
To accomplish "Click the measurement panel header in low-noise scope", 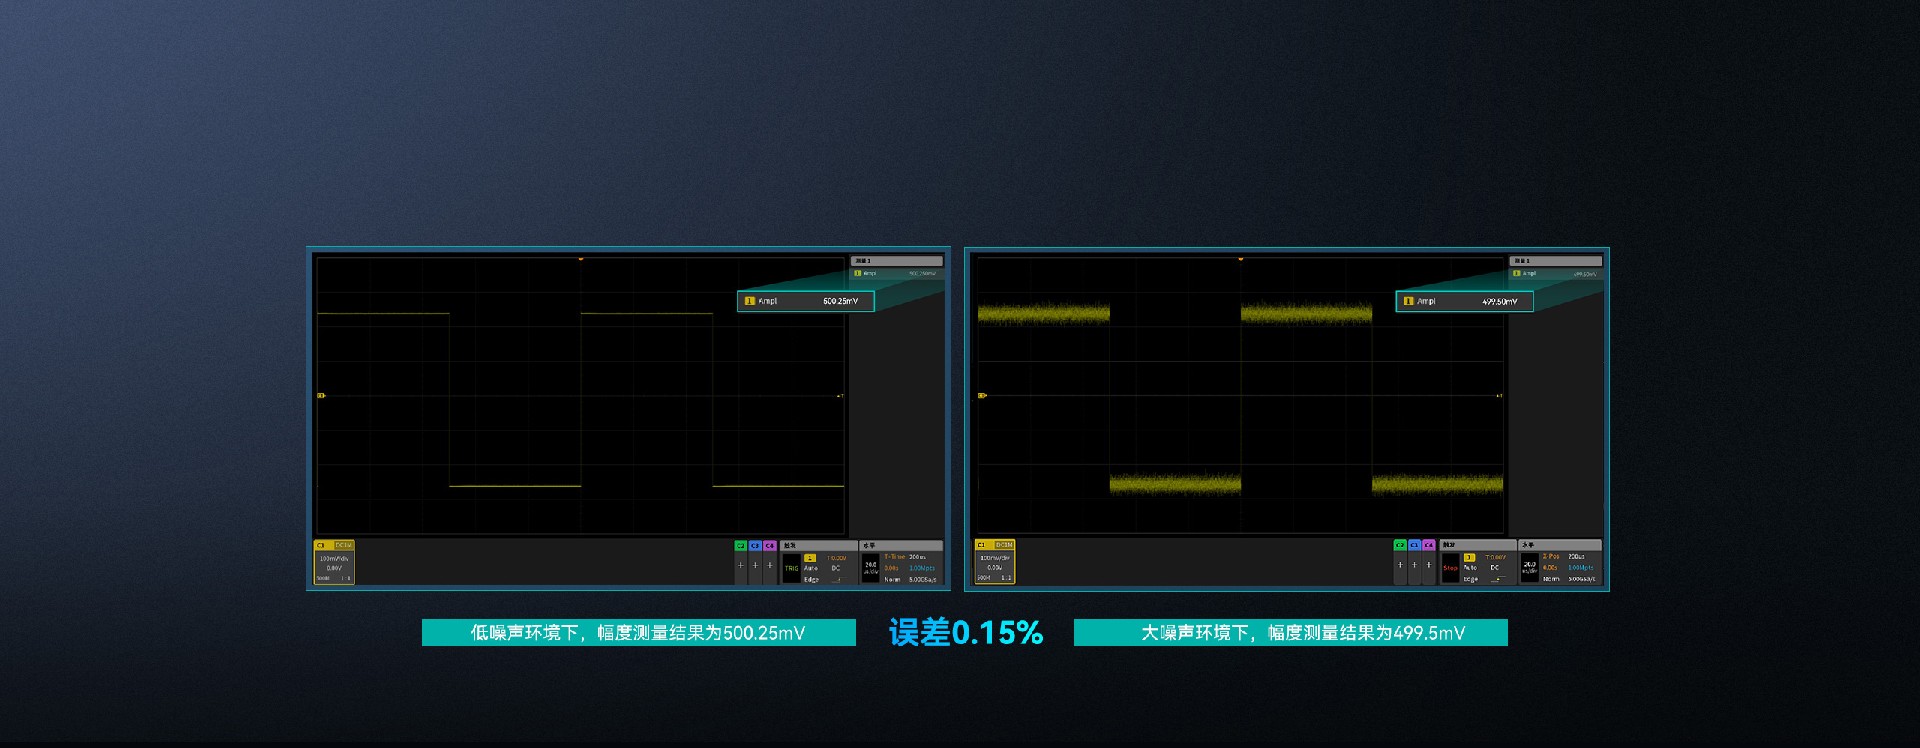I will [897, 261].
